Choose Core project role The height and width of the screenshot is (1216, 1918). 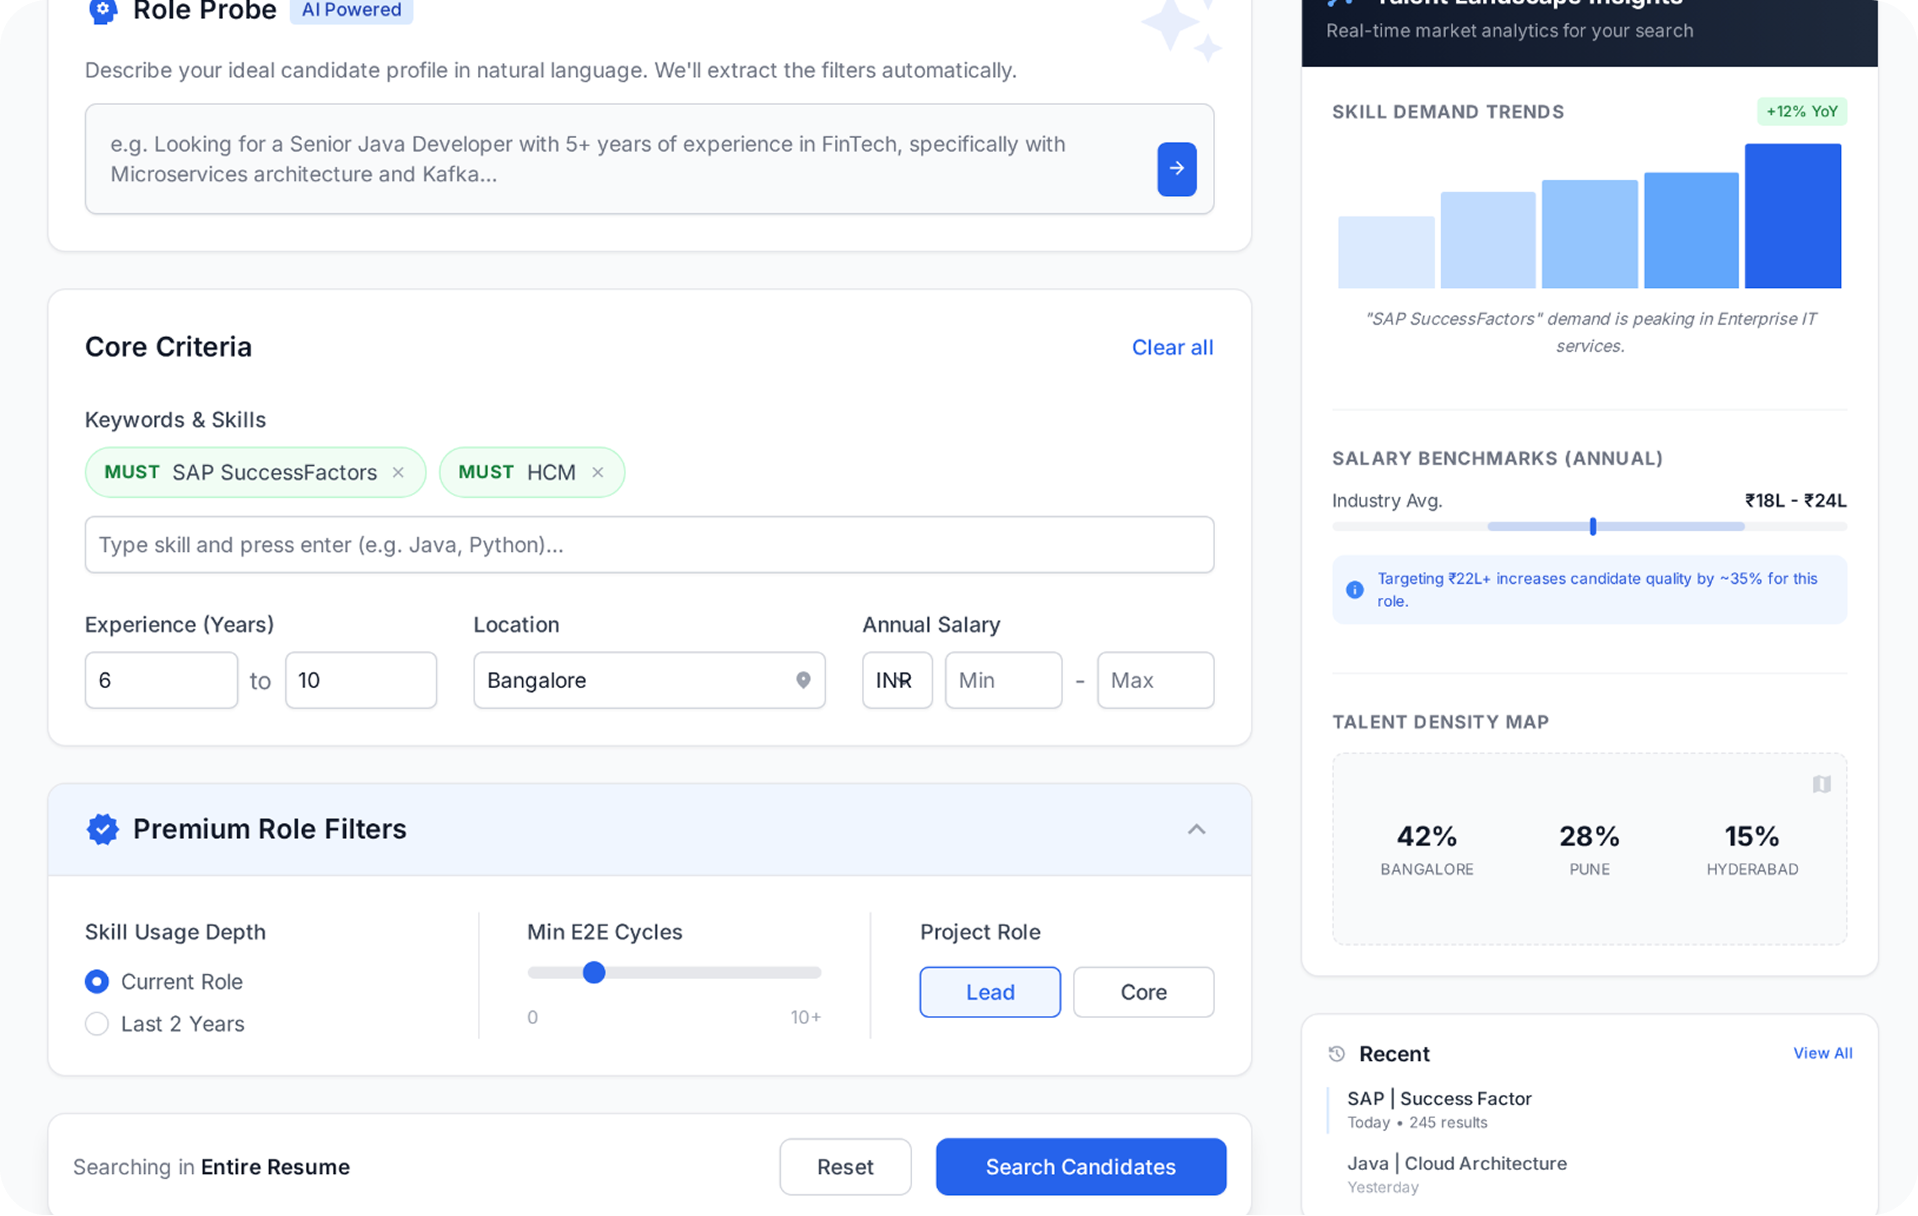tap(1143, 992)
